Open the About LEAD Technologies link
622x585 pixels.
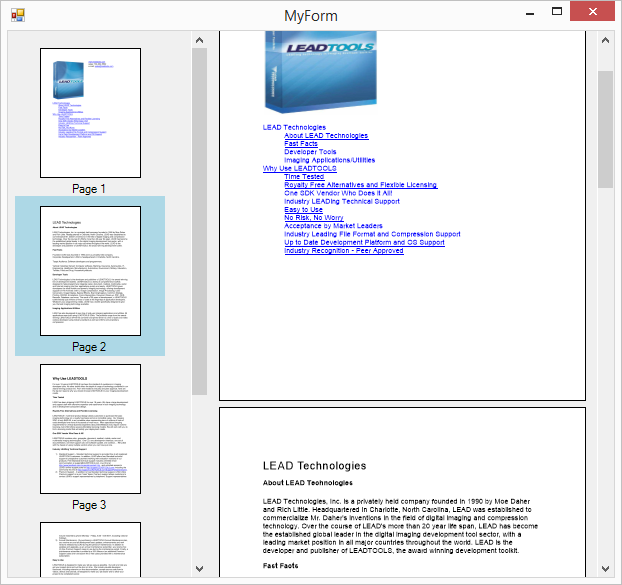tap(326, 136)
